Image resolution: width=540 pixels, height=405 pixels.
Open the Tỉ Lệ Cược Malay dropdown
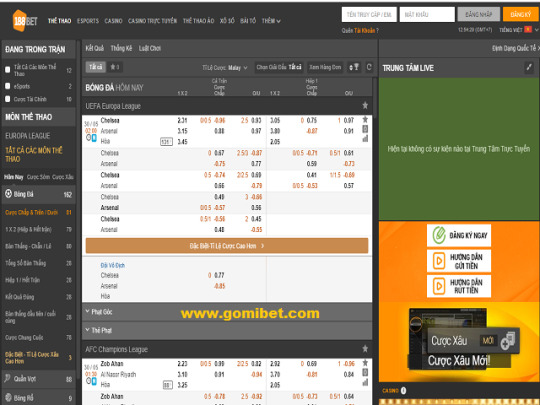coord(225,68)
